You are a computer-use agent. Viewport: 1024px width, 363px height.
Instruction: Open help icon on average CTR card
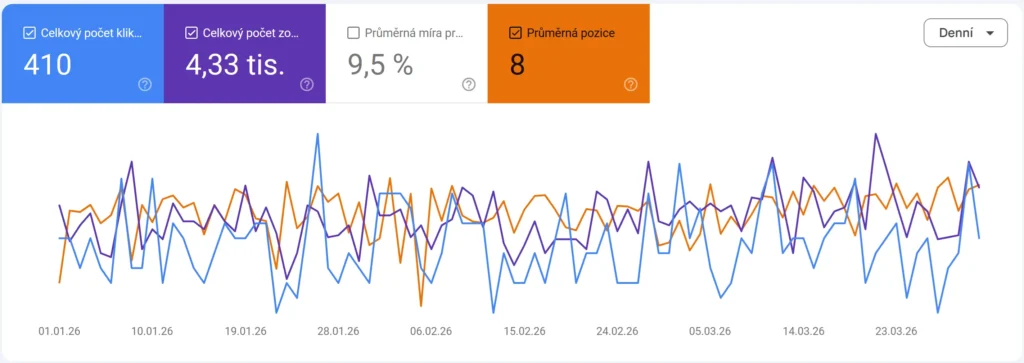[469, 84]
